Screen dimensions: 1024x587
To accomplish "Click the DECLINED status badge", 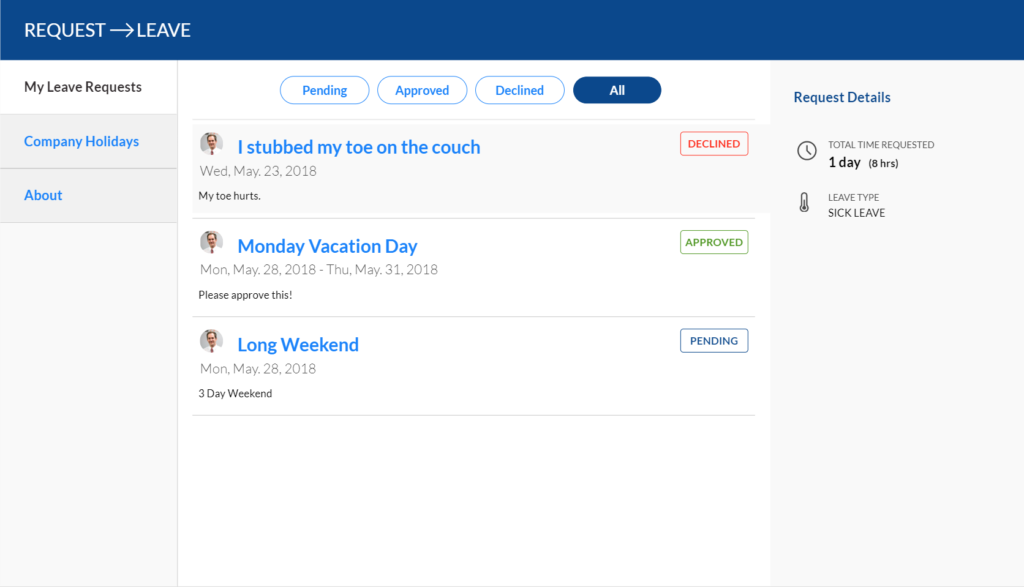I will click(713, 143).
